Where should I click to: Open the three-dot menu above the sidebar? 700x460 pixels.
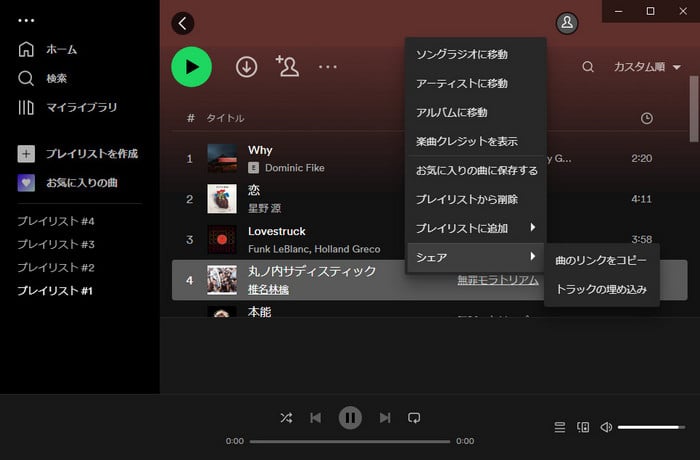(x=26, y=21)
